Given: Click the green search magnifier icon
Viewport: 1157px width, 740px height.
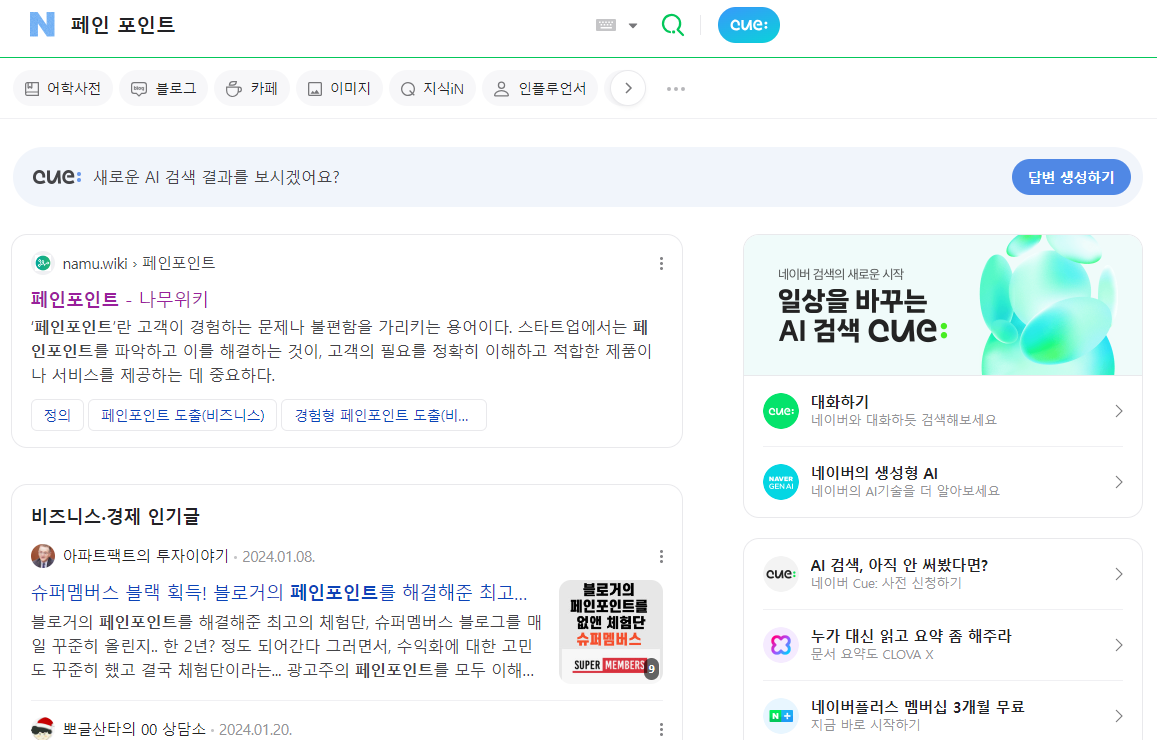Looking at the screenshot, I should tap(672, 25).
